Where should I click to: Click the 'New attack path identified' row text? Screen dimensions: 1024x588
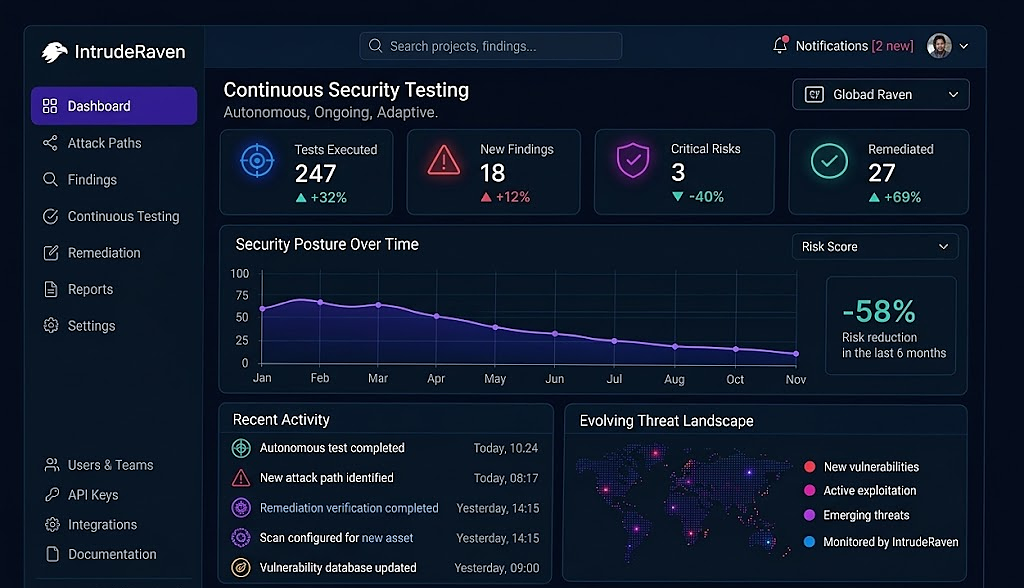pos(327,478)
